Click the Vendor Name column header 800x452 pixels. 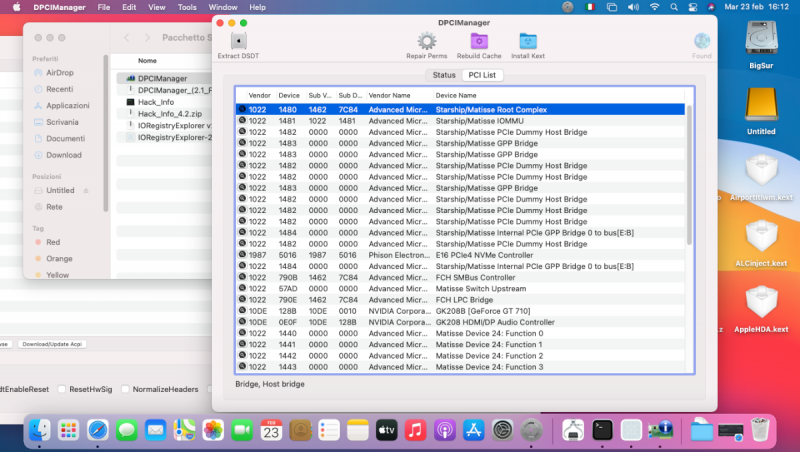coord(390,95)
